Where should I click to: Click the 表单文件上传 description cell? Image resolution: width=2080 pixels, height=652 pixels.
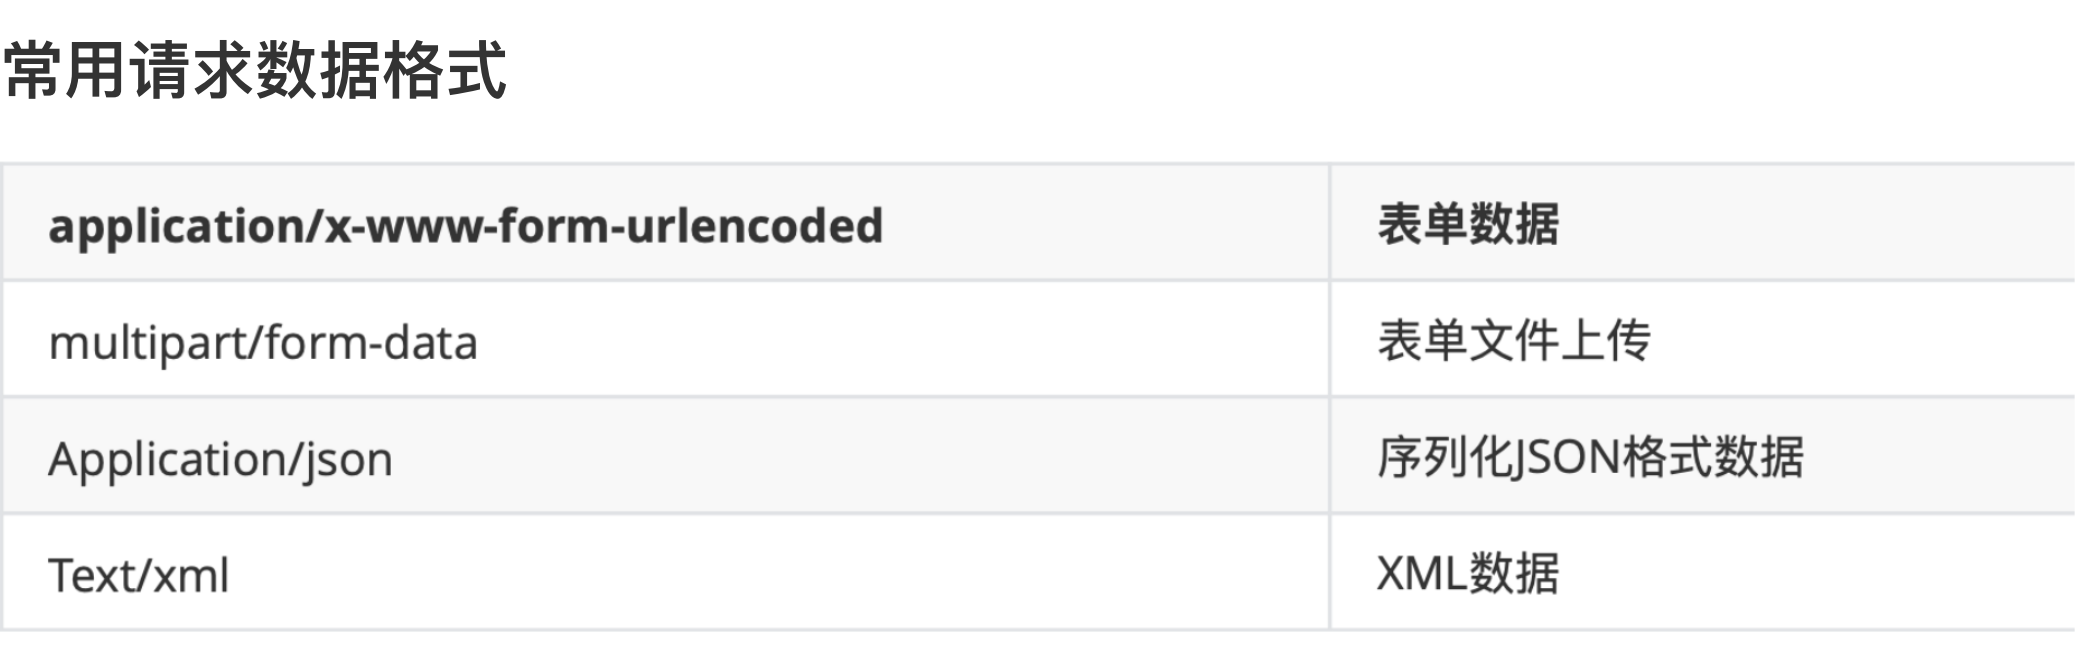point(1513,341)
